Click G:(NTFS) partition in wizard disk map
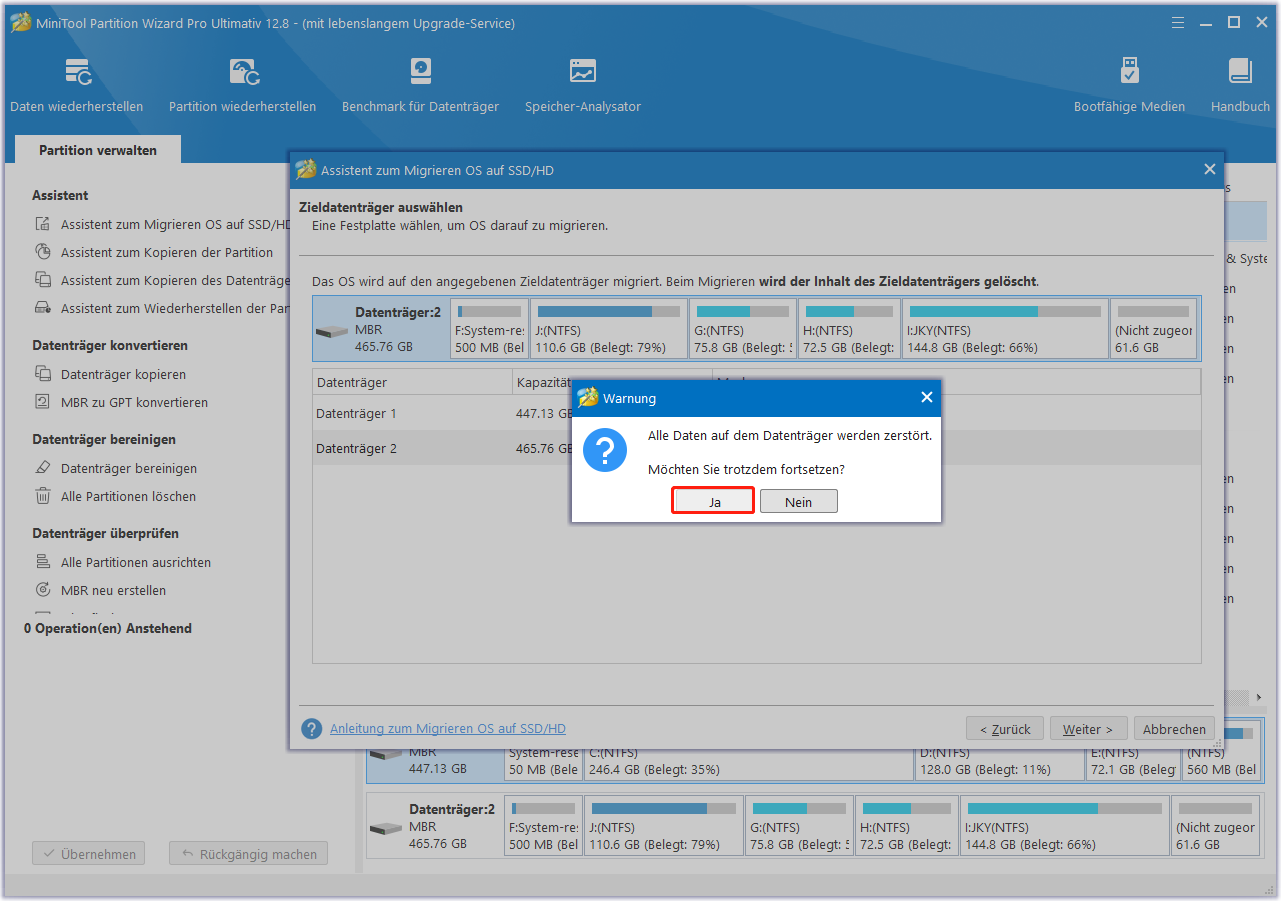1281x901 pixels. coord(743,329)
